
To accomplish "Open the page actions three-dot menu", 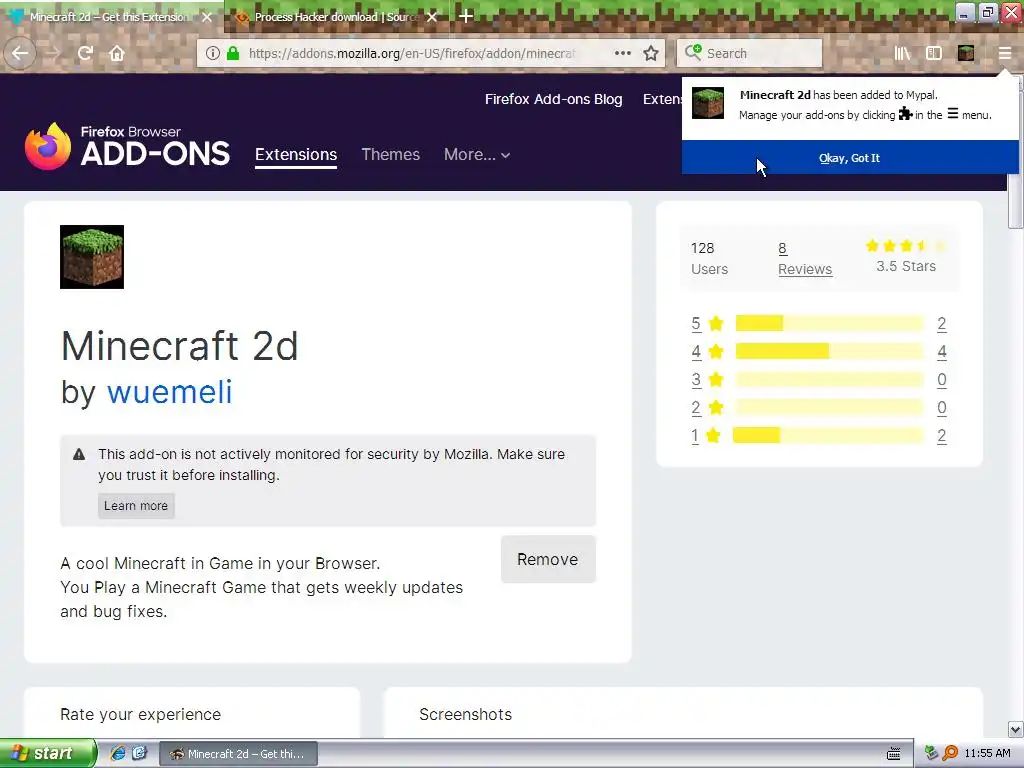I will [x=622, y=53].
